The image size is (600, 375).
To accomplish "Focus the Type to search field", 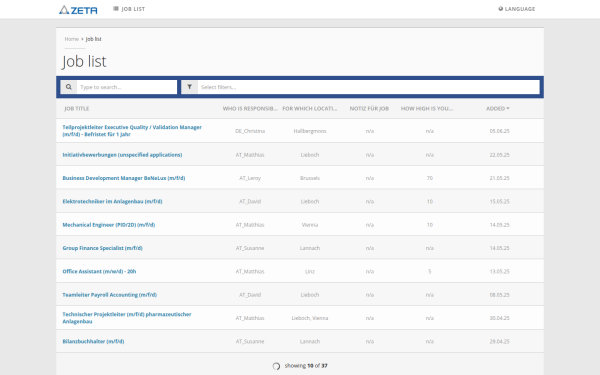I will 127,87.
